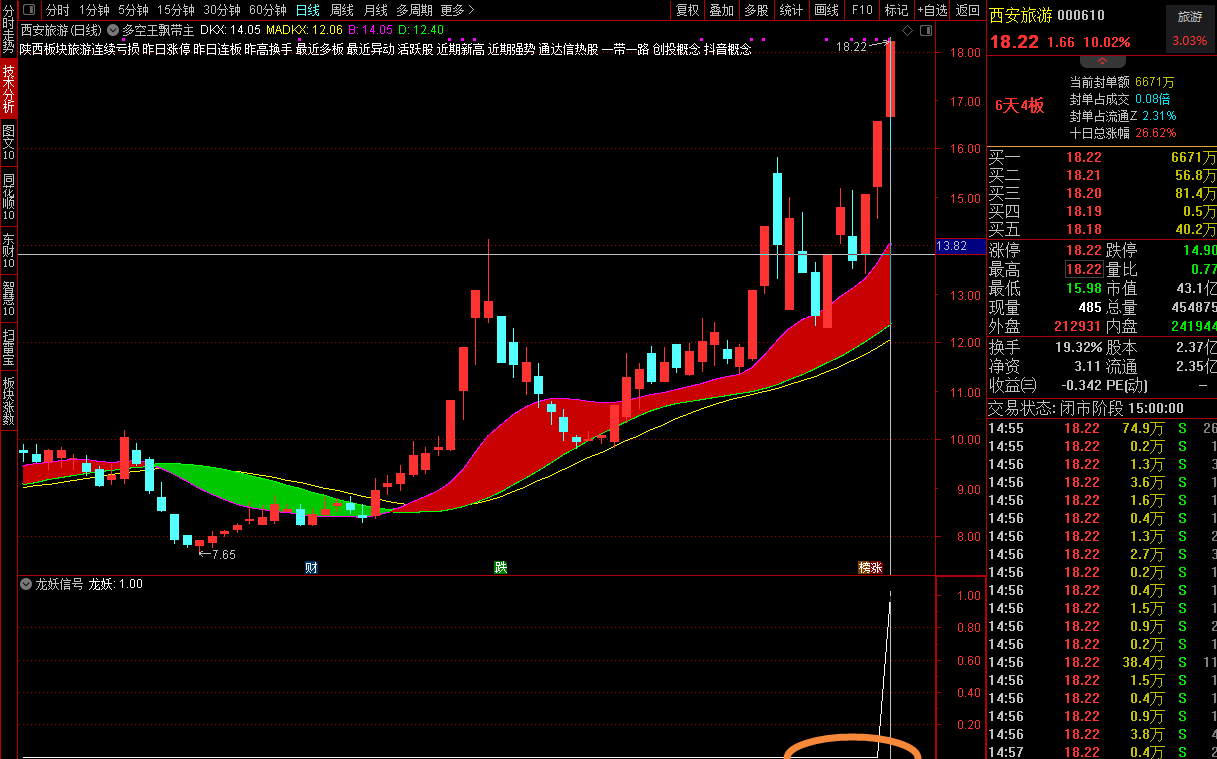Image resolution: width=1217 pixels, height=759 pixels.
Task: Click the stock name 西安旅游 in quote panel
Action: 1021,15
